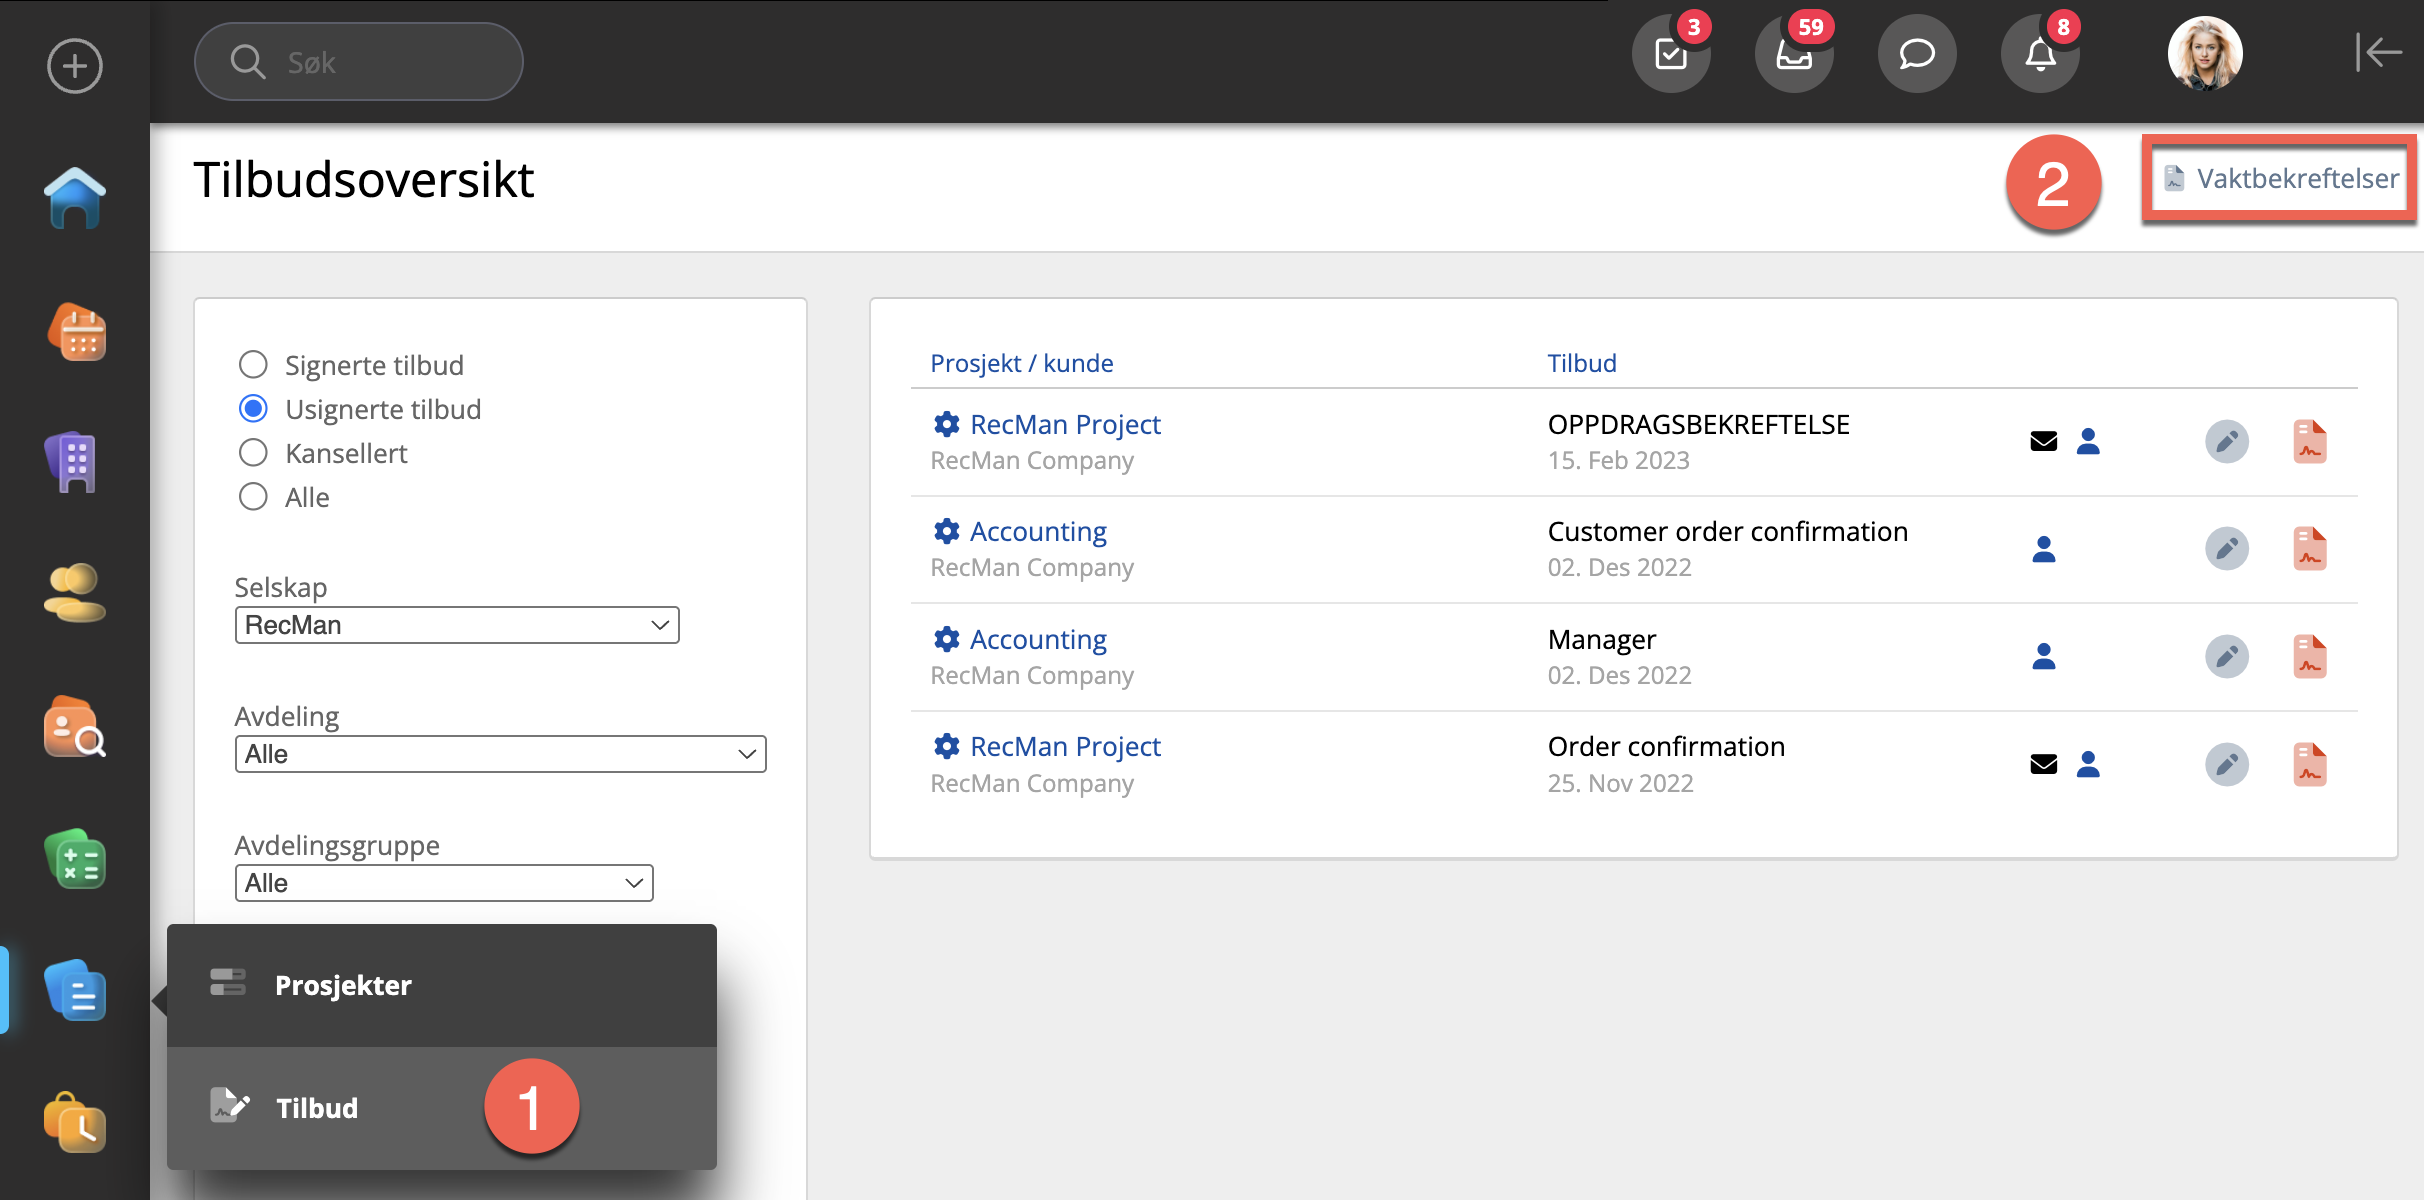The width and height of the screenshot is (2424, 1200).
Task: Click the Vaktbekreftelser button
Action: (x=2280, y=179)
